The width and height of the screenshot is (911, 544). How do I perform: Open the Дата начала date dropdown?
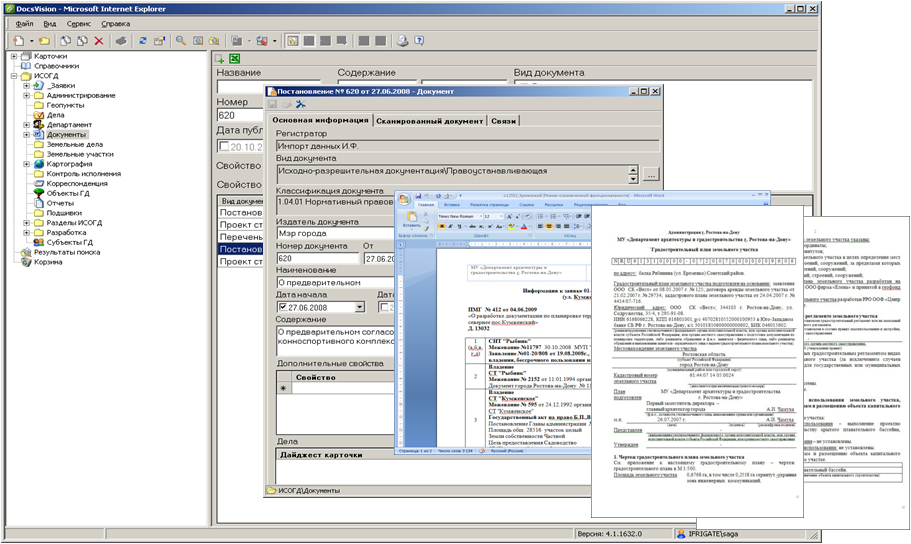(x=360, y=307)
